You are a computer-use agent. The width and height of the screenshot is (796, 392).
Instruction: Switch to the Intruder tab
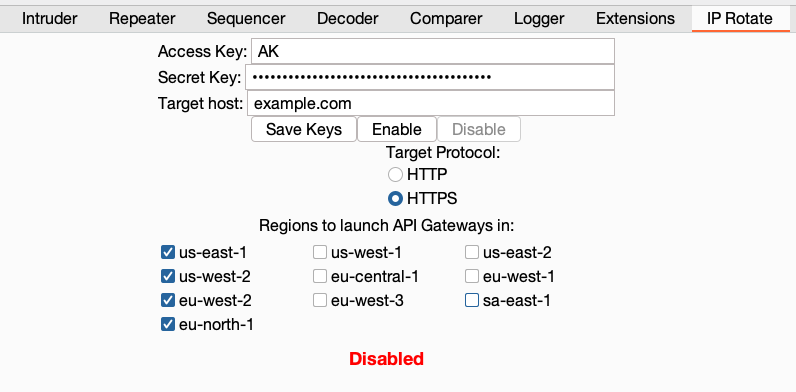50,19
